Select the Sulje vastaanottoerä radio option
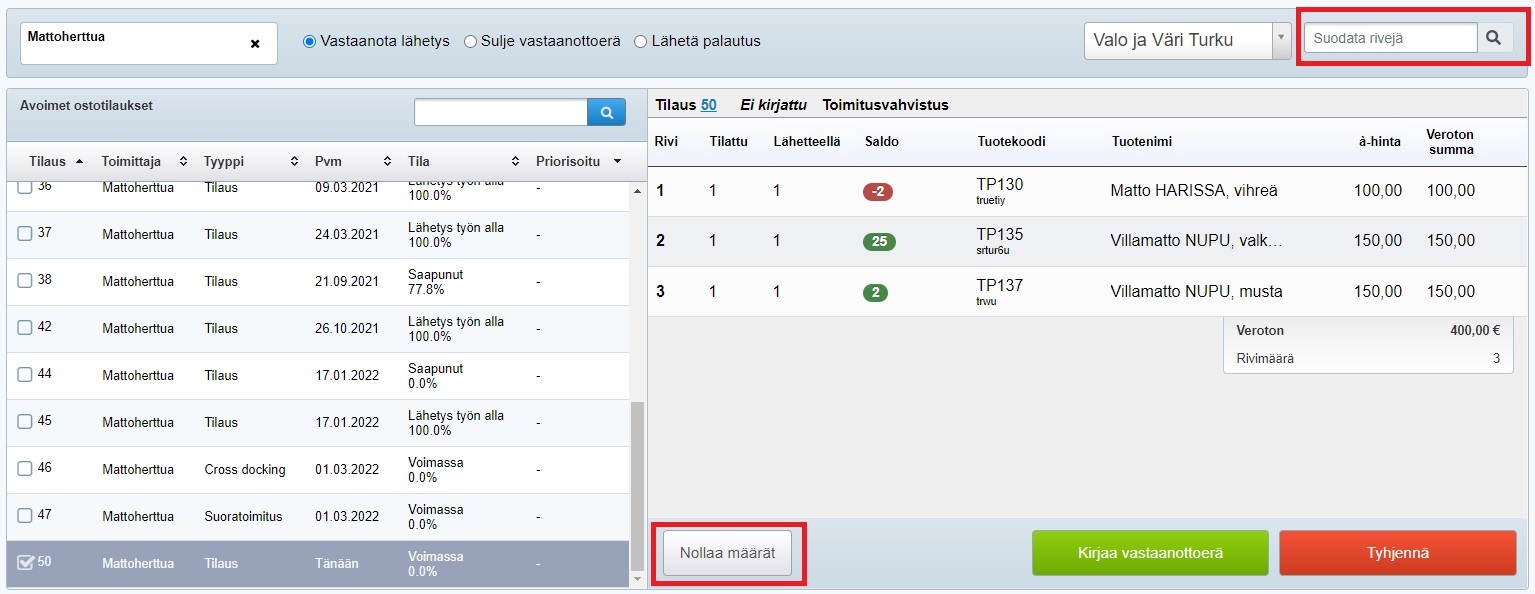The width and height of the screenshot is (1535, 594). [470, 42]
